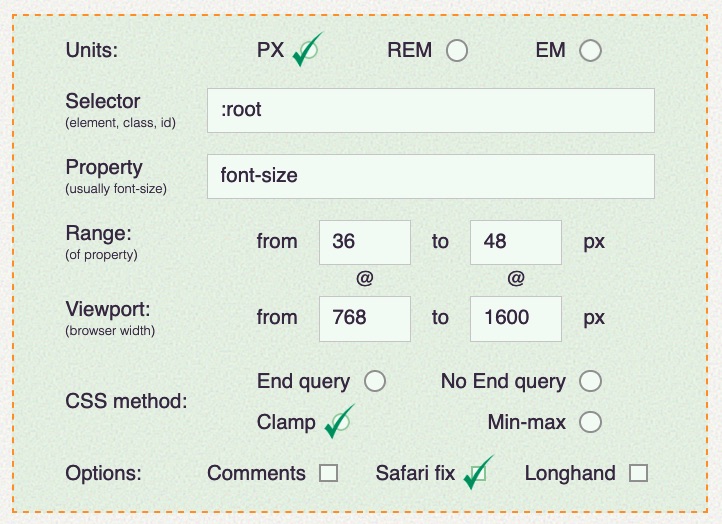Pick the Min-max CSS method
Screen dimensions: 722x524
click(590, 422)
